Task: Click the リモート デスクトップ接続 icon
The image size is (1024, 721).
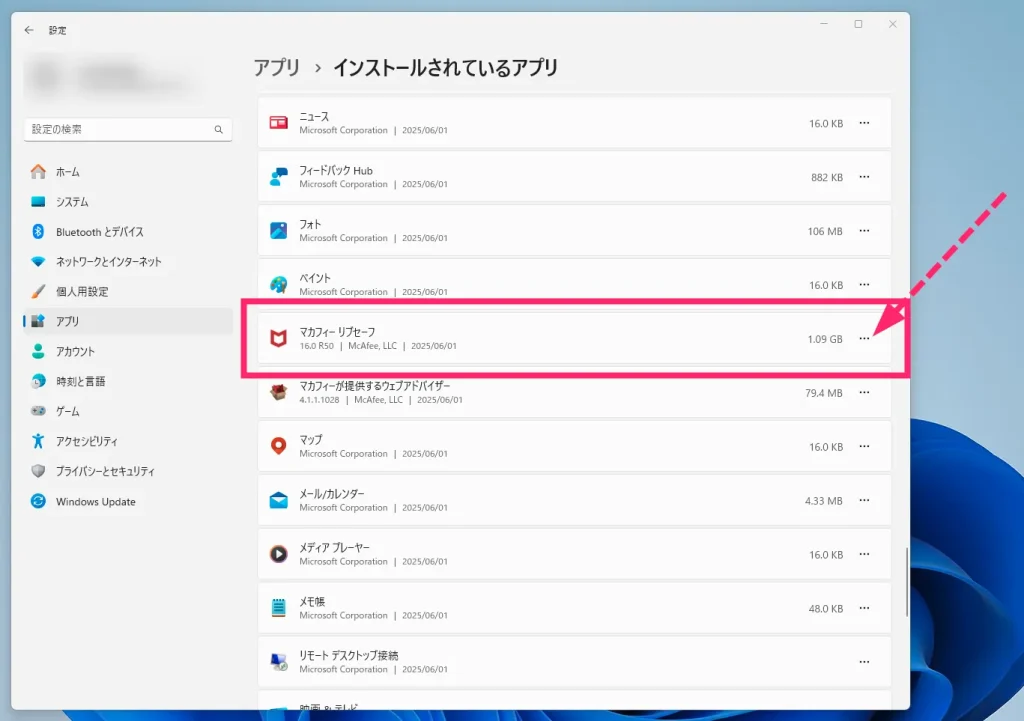Action: [x=279, y=662]
